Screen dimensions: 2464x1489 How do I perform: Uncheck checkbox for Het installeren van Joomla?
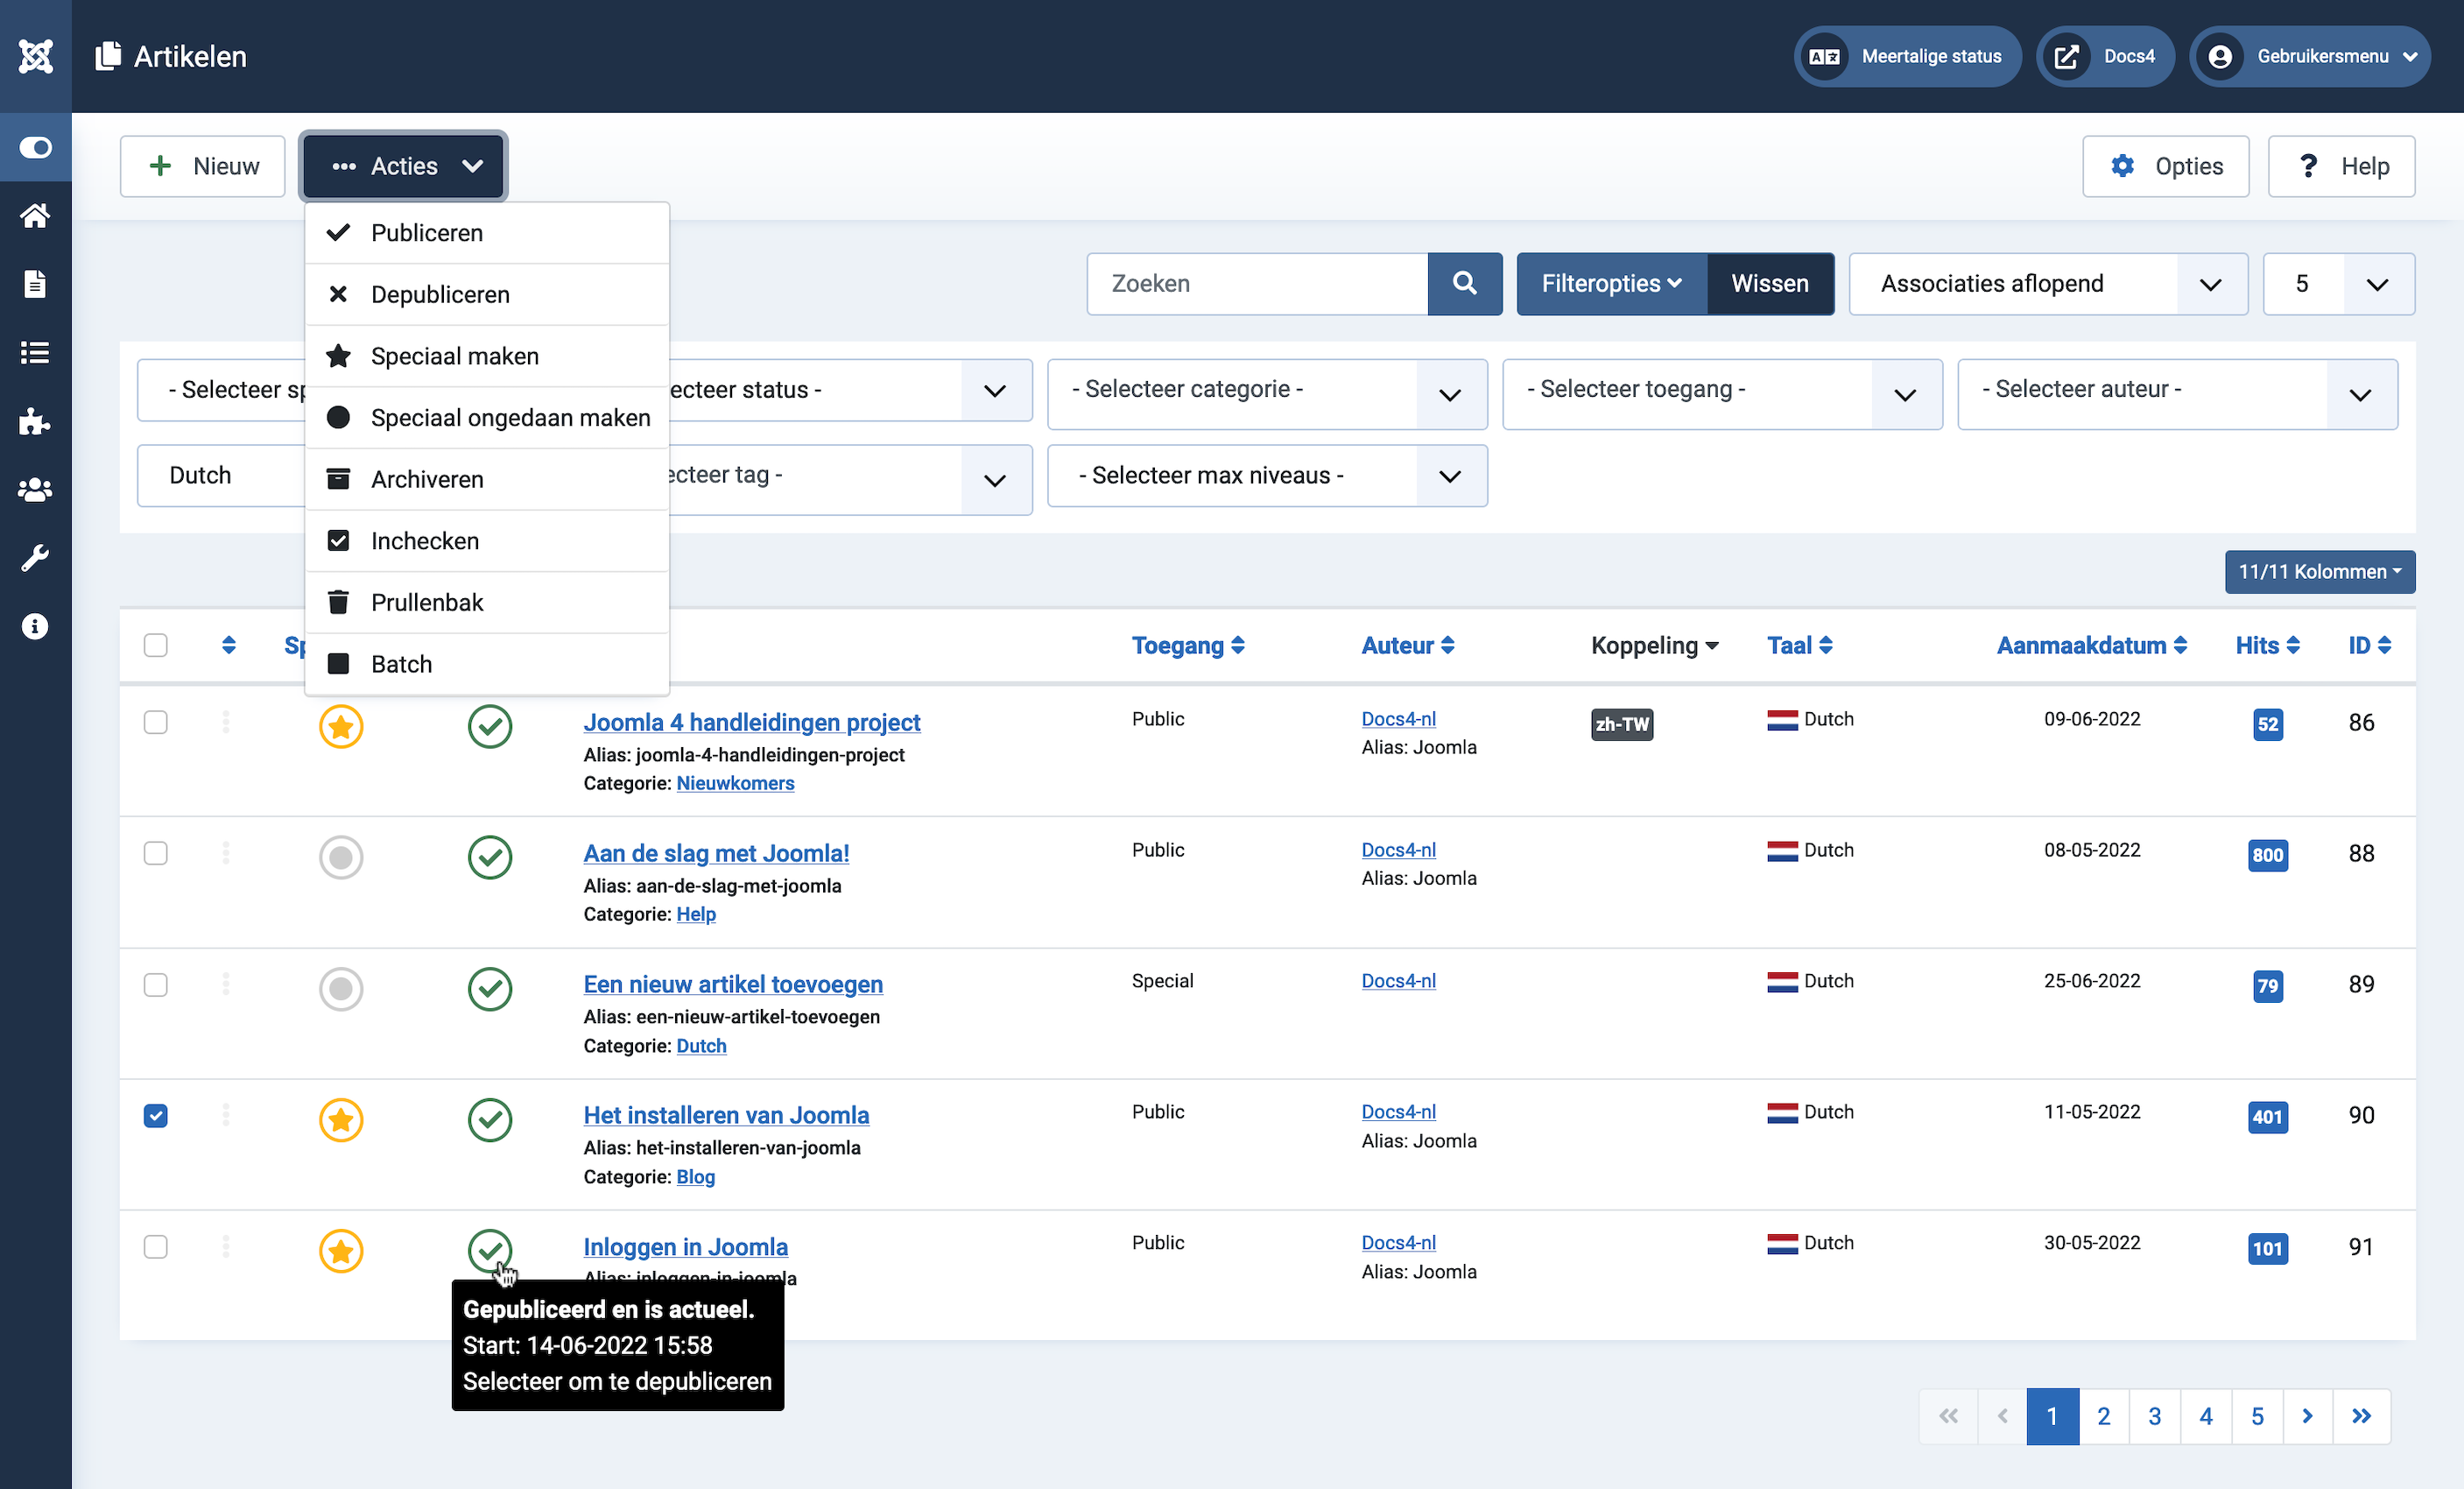(156, 1115)
